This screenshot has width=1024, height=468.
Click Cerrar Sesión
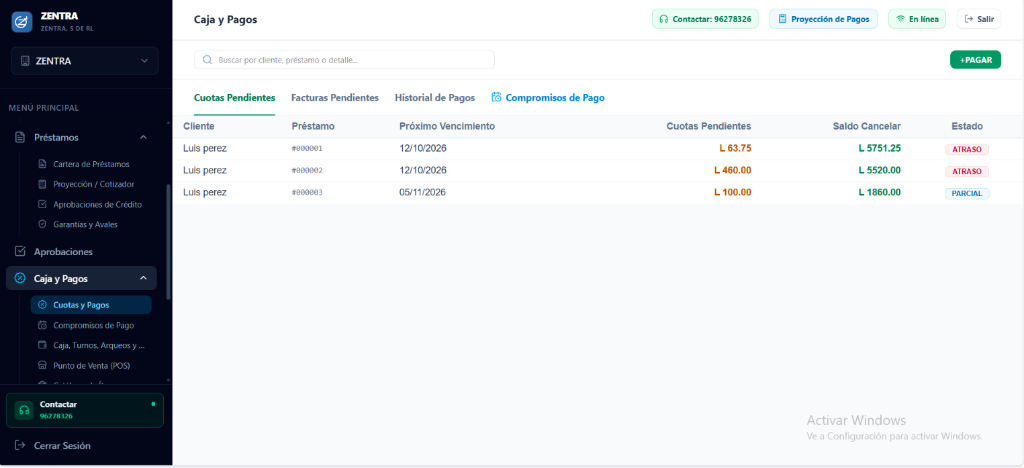click(62, 446)
